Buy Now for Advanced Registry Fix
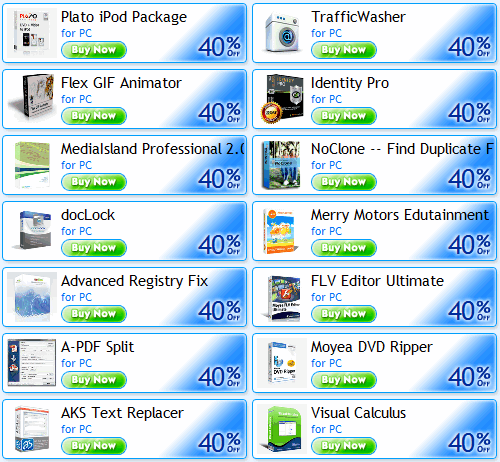The height and width of the screenshot is (462, 500). pyautogui.click(x=94, y=314)
